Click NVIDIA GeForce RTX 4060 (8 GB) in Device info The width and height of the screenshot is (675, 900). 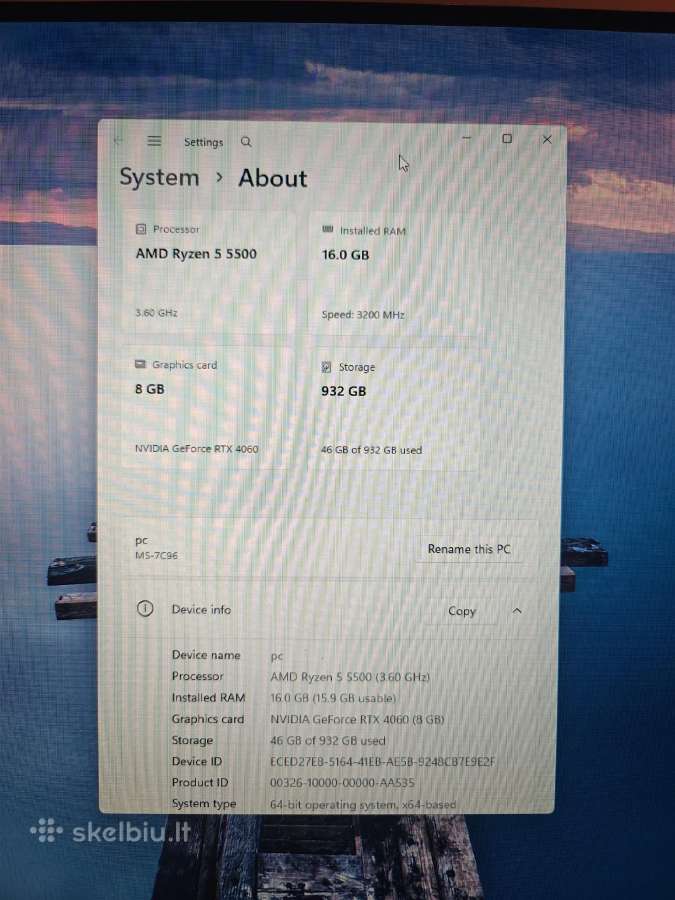pyautogui.click(x=357, y=719)
